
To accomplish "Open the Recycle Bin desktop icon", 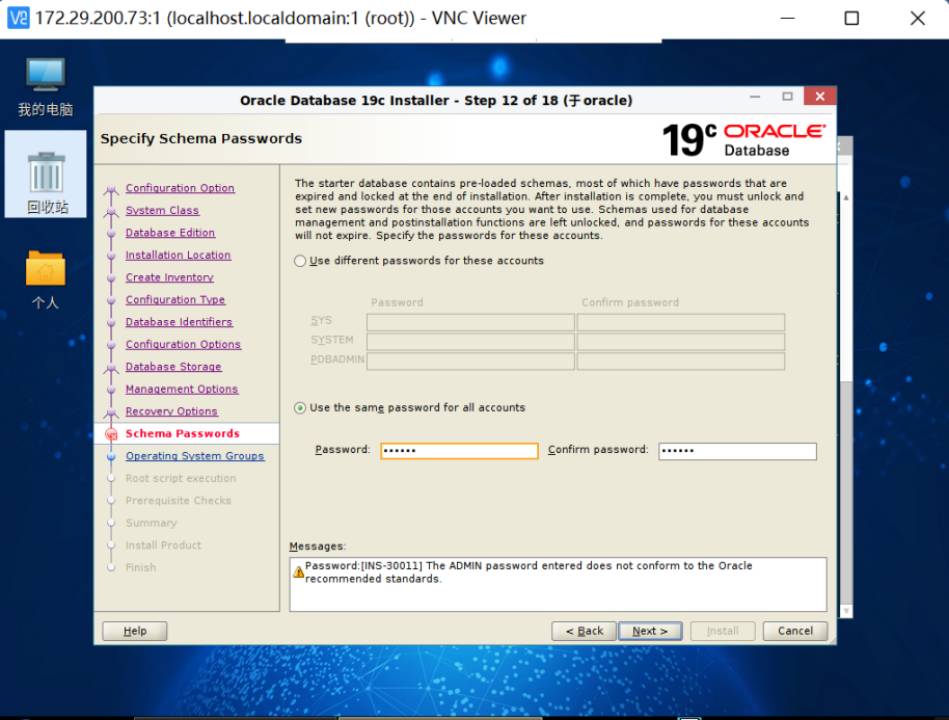I will (x=45, y=173).
